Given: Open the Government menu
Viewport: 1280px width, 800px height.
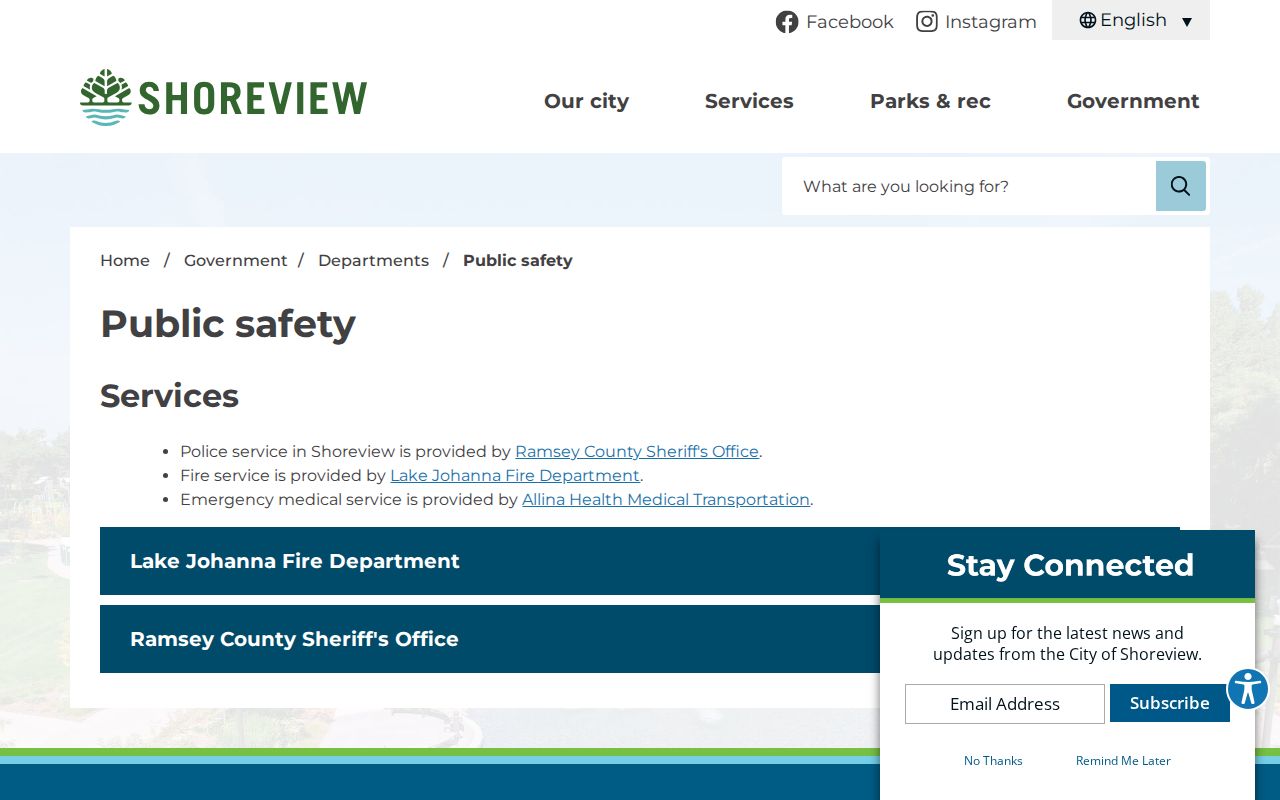Looking at the screenshot, I should pos(1133,101).
